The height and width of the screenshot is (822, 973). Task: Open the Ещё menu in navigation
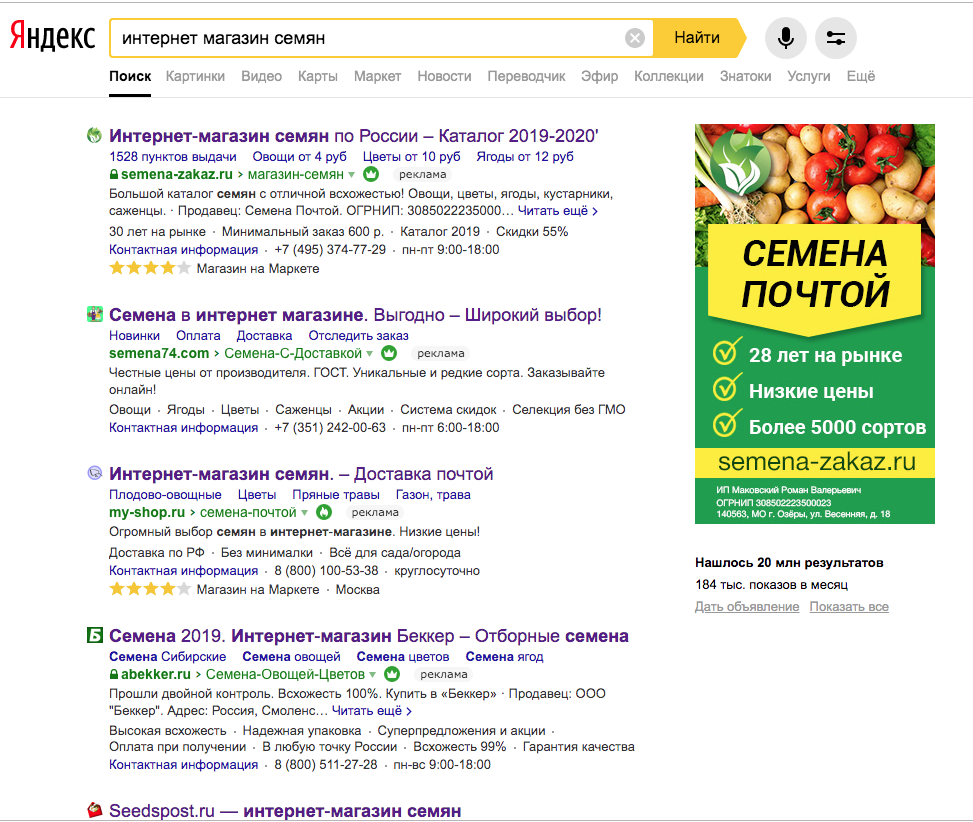pos(861,76)
